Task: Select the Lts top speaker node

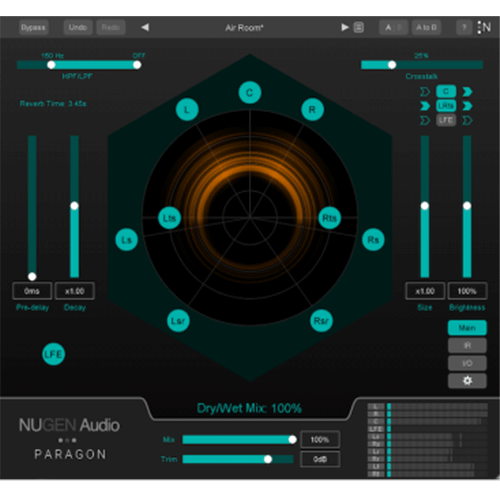Action: coord(169,218)
